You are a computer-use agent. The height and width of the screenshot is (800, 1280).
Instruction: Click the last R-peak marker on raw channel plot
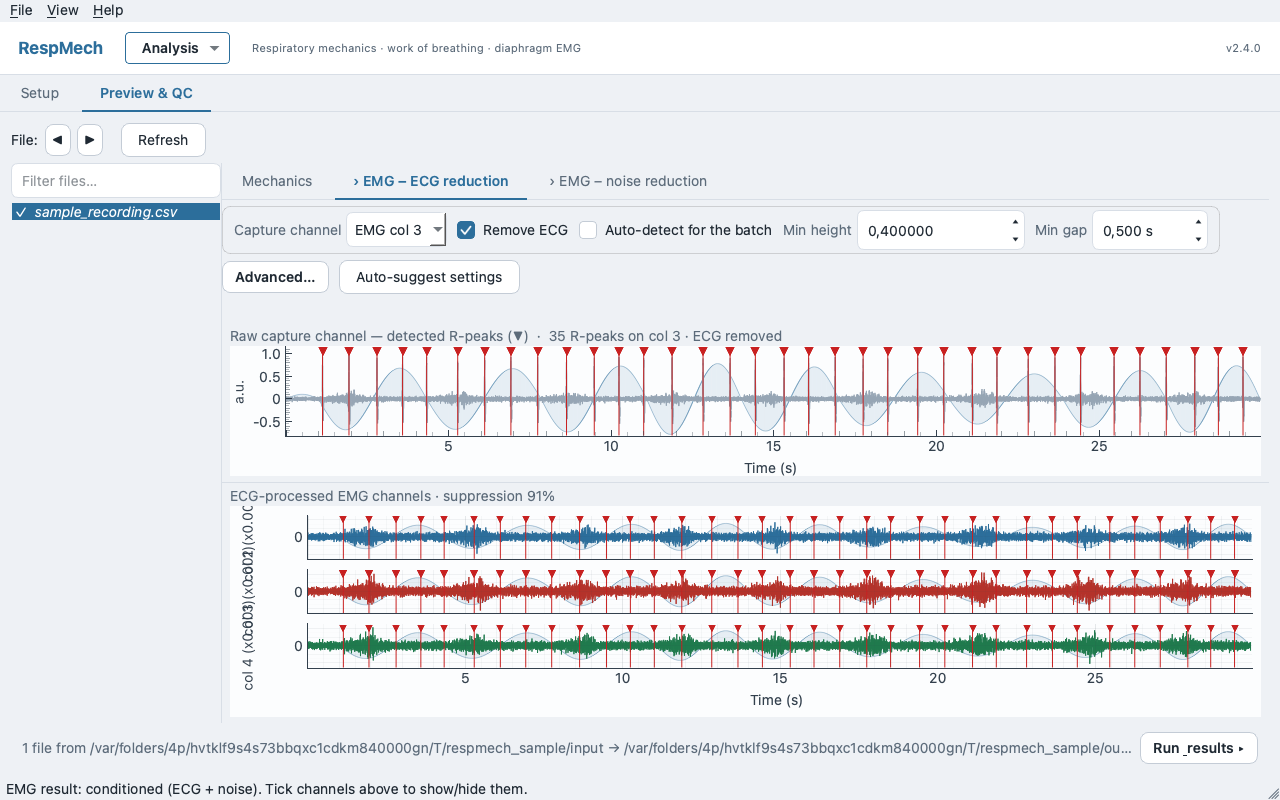pyautogui.click(x=1243, y=351)
